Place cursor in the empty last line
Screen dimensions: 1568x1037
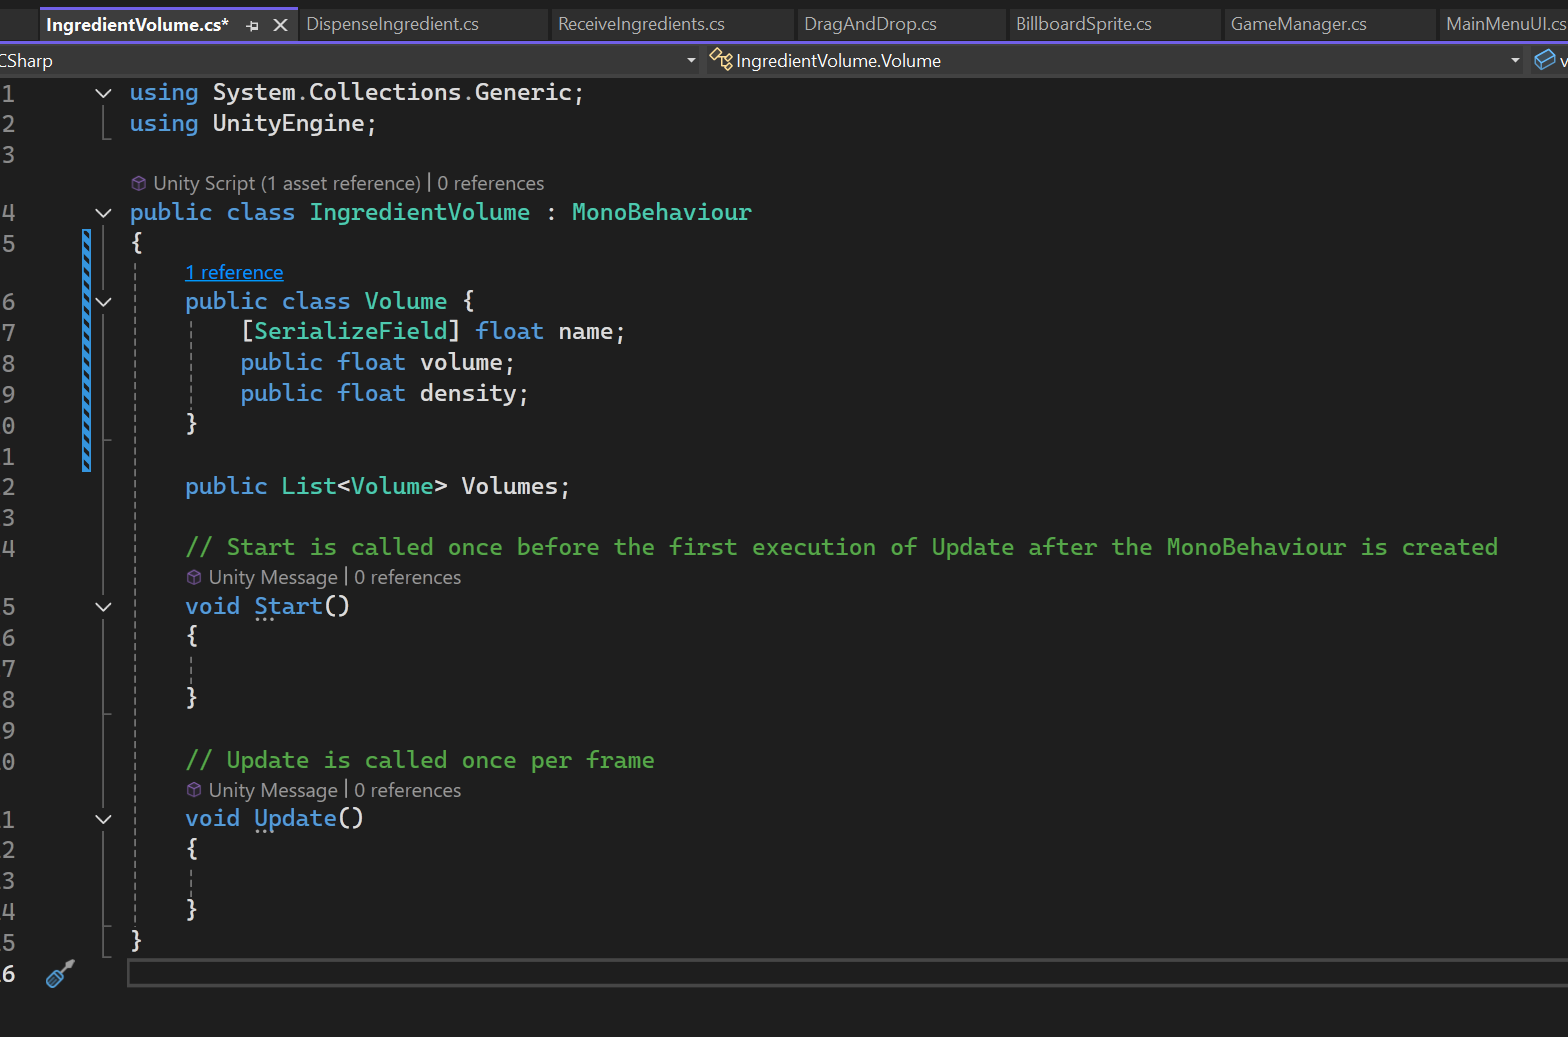point(847,973)
